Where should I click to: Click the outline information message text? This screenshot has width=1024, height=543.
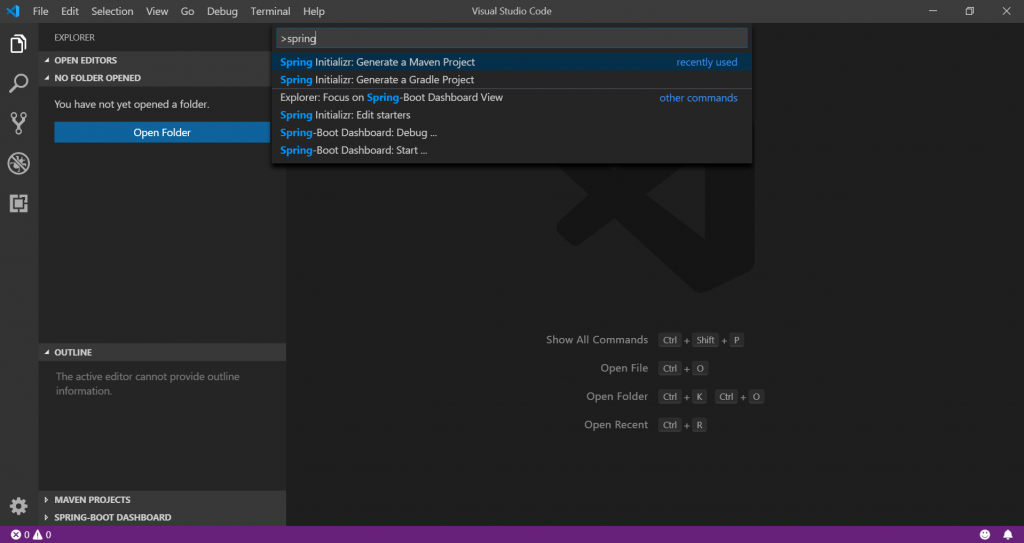(x=148, y=384)
